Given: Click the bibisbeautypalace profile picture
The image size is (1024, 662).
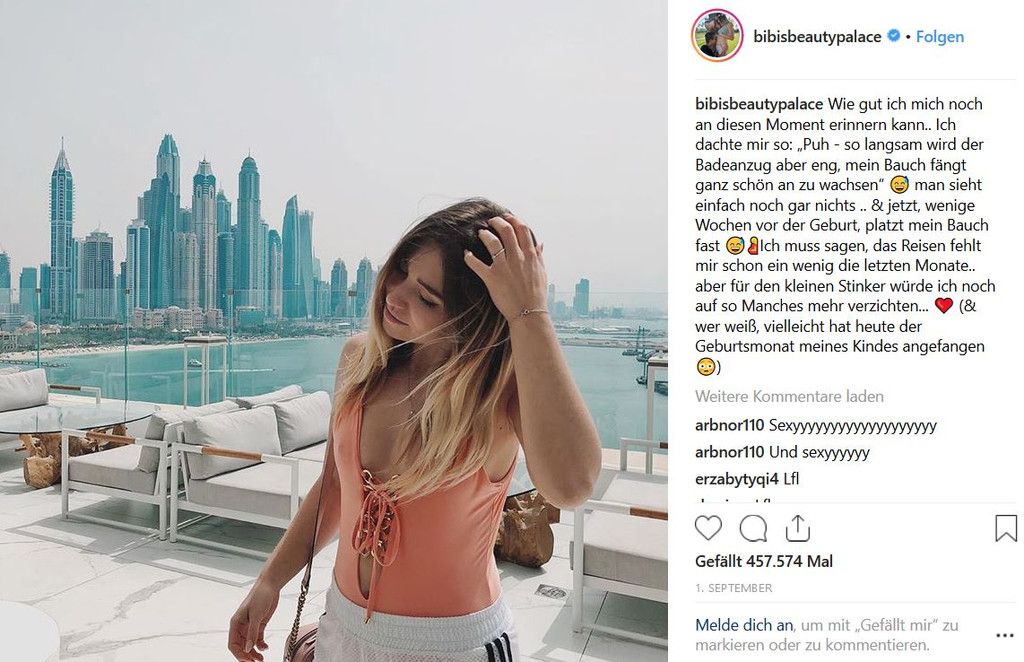Looking at the screenshot, I should coord(717,36).
